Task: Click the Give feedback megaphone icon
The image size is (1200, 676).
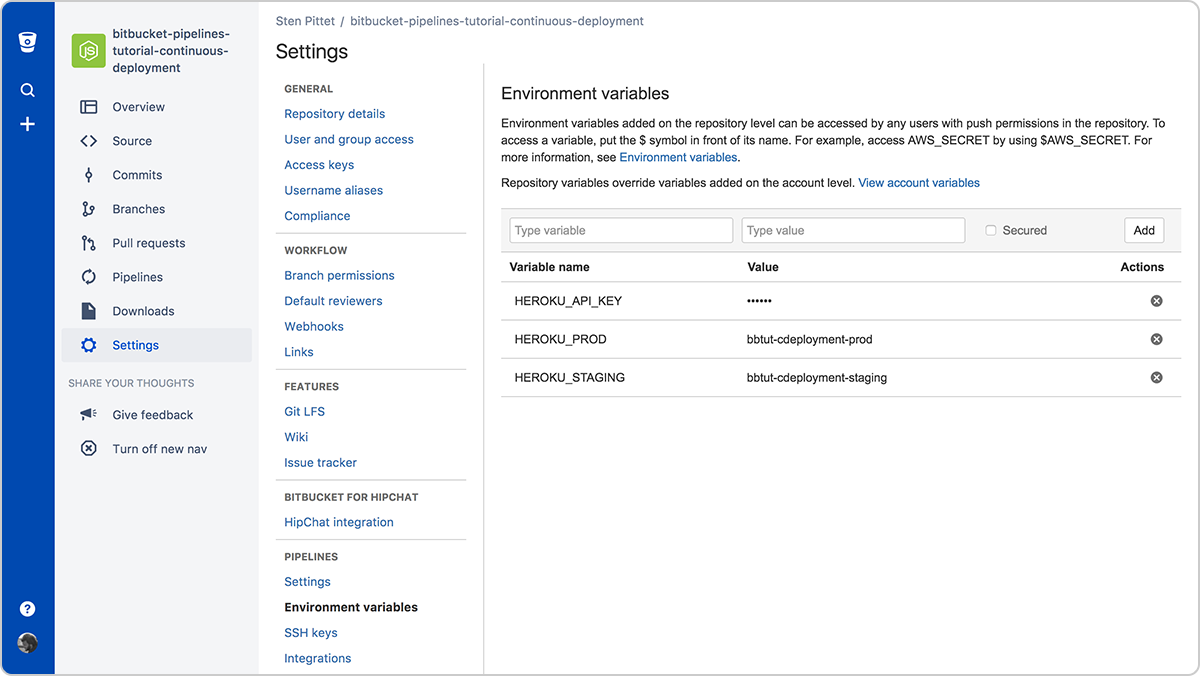Action: tap(88, 414)
